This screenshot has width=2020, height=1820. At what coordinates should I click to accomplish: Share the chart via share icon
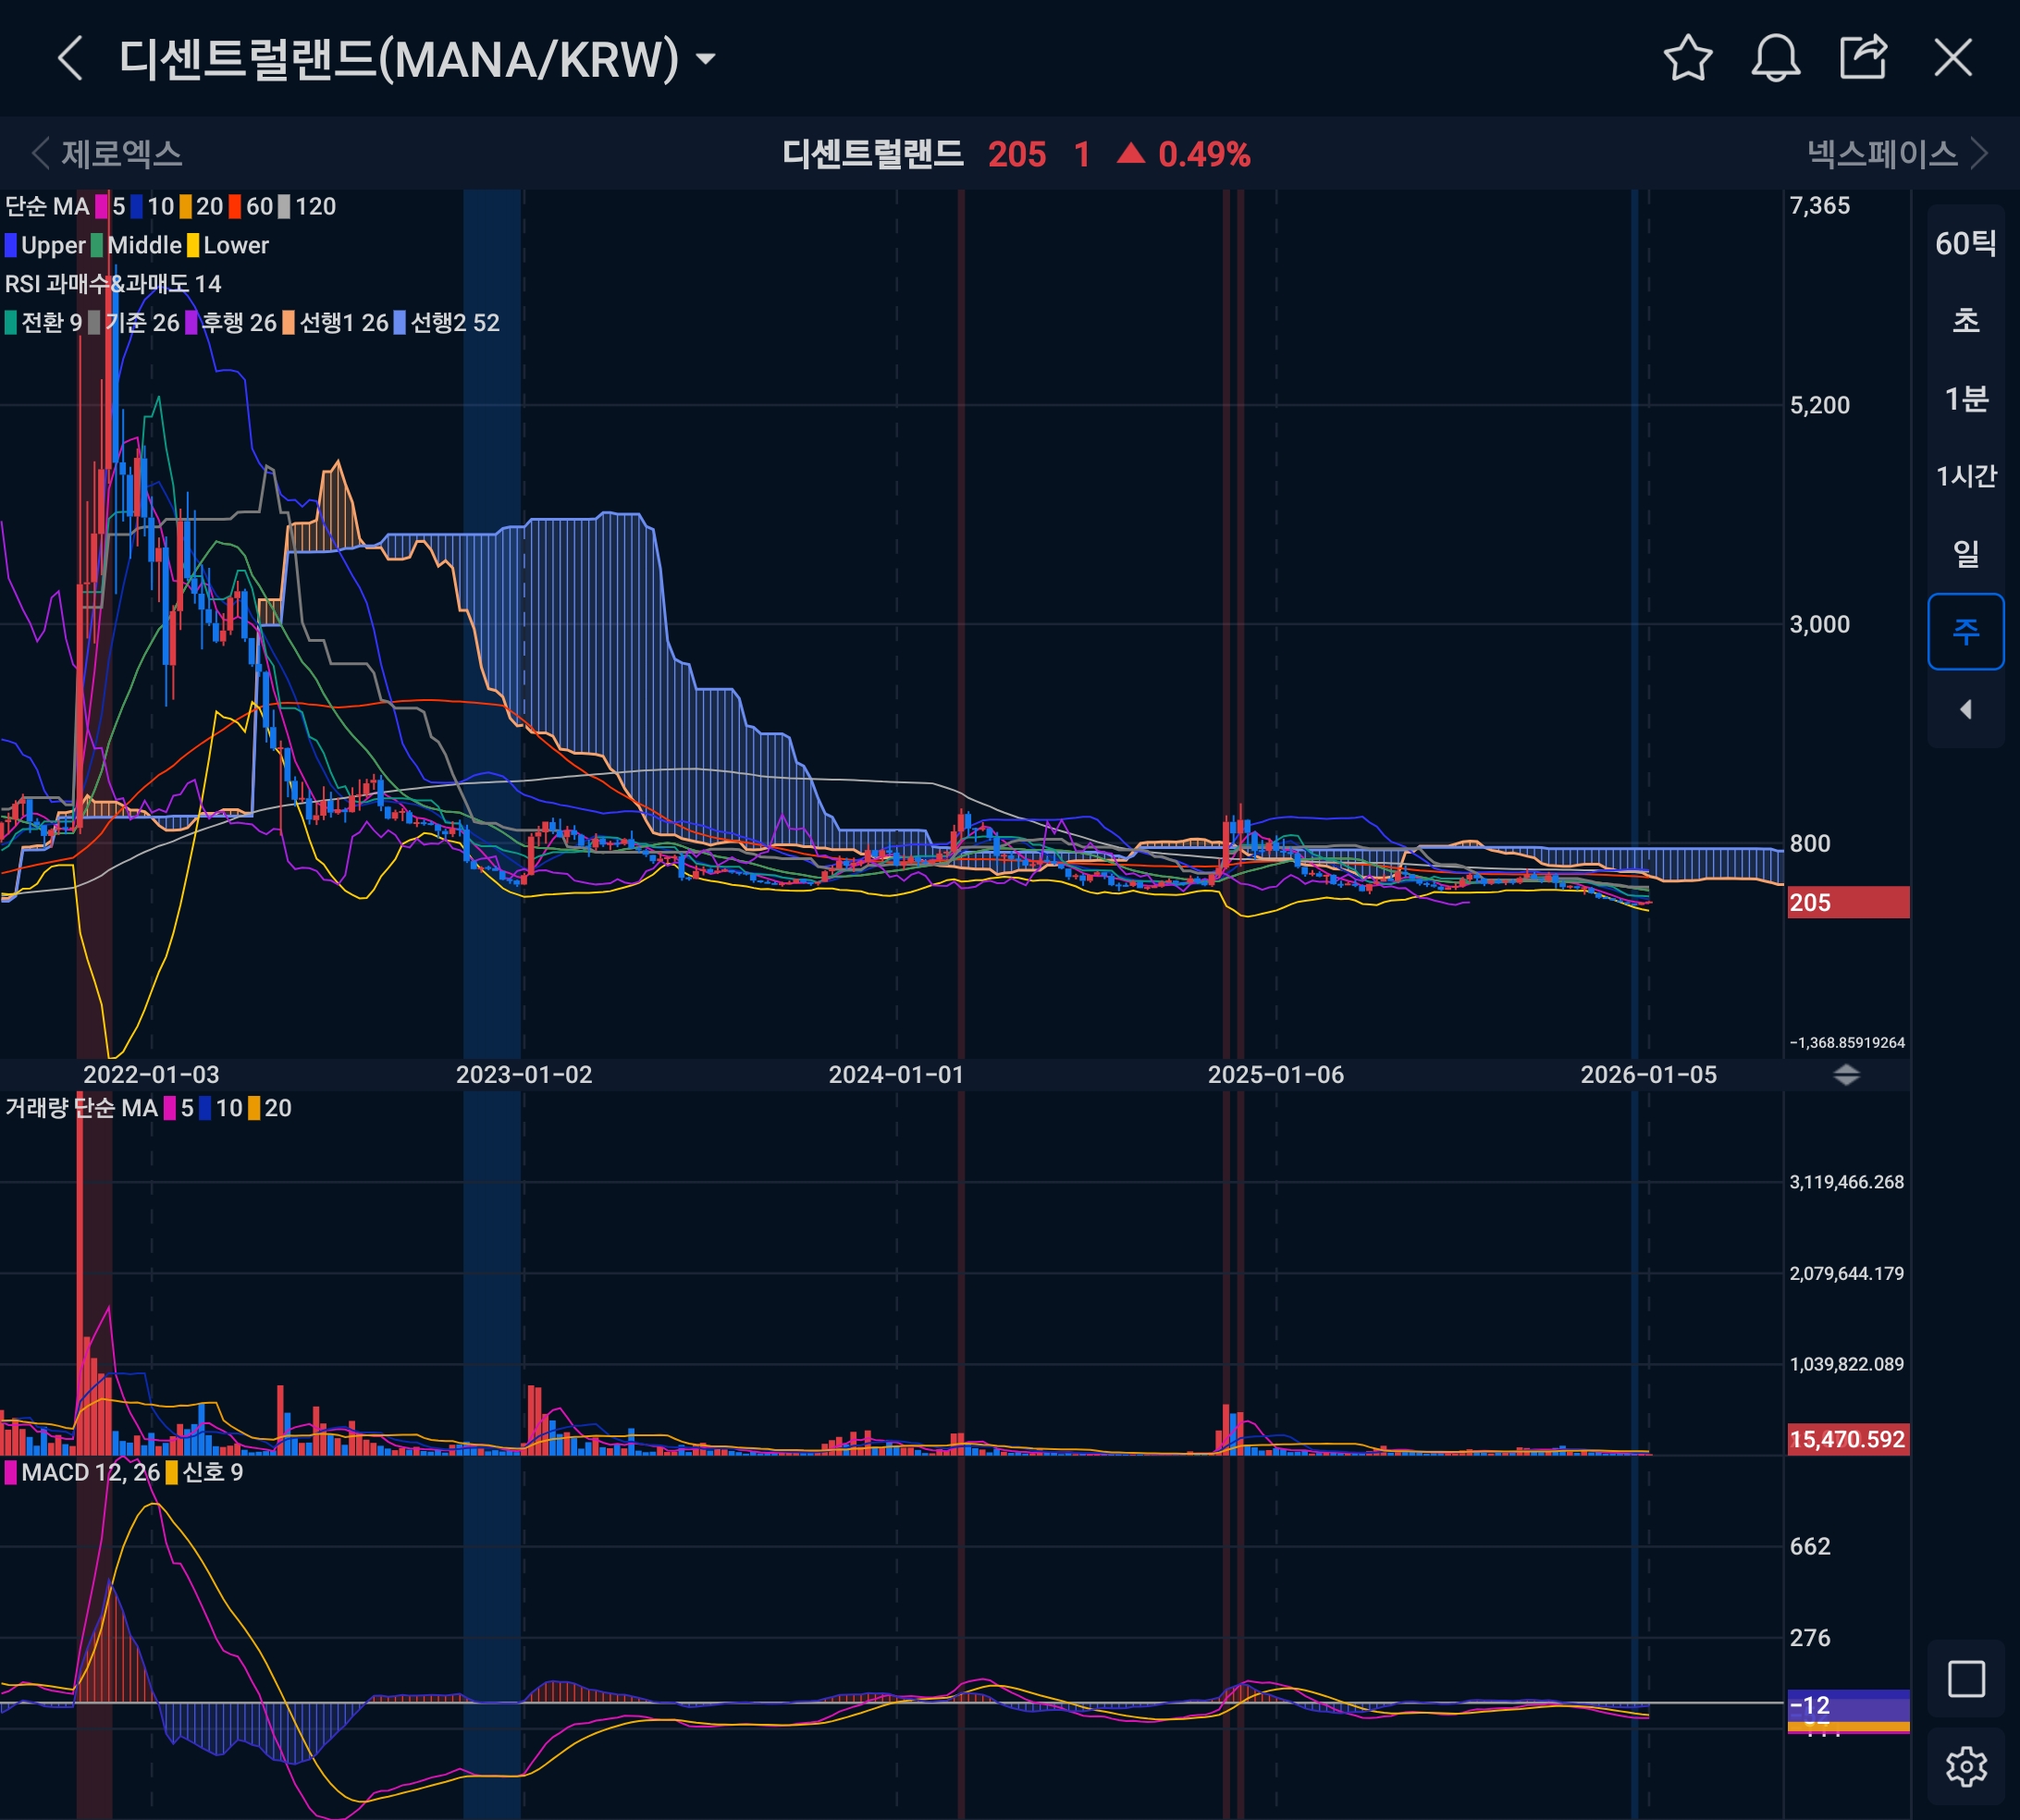click(x=1863, y=58)
